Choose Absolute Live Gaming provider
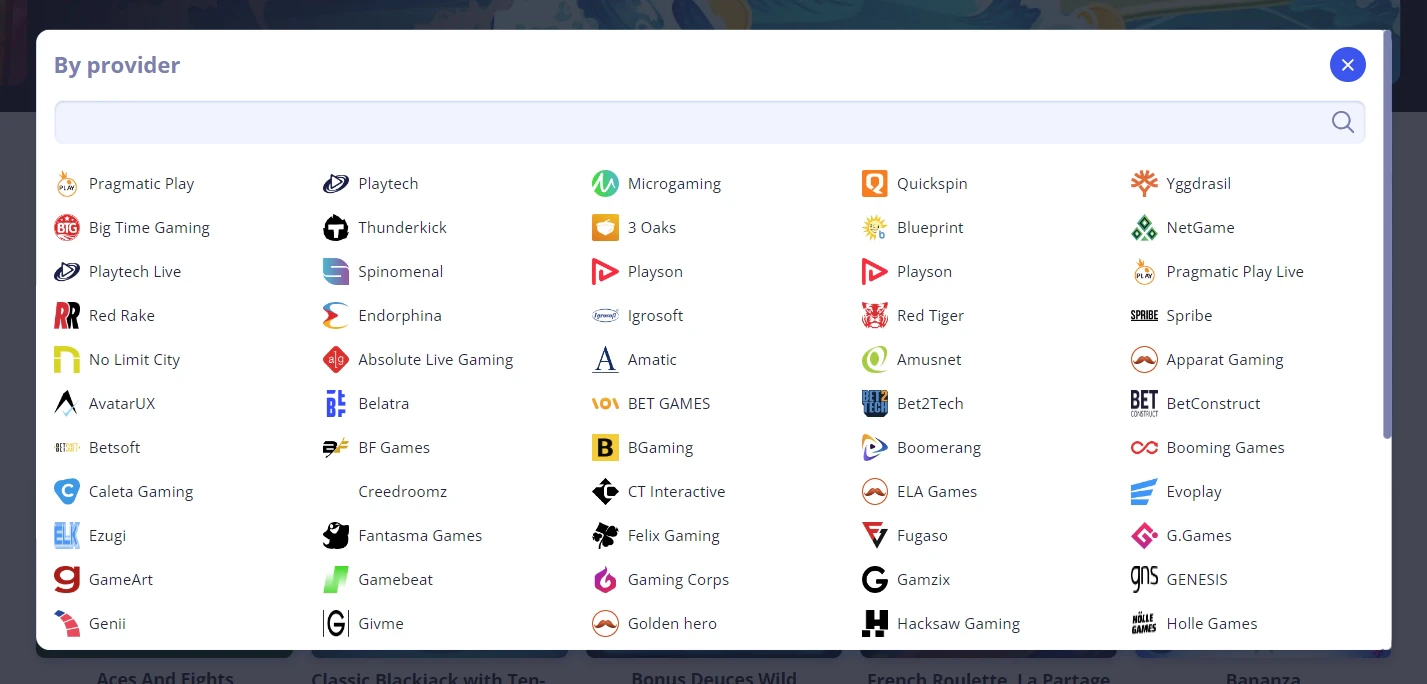The width and height of the screenshot is (1427, 684). click(x=418, y=360)
